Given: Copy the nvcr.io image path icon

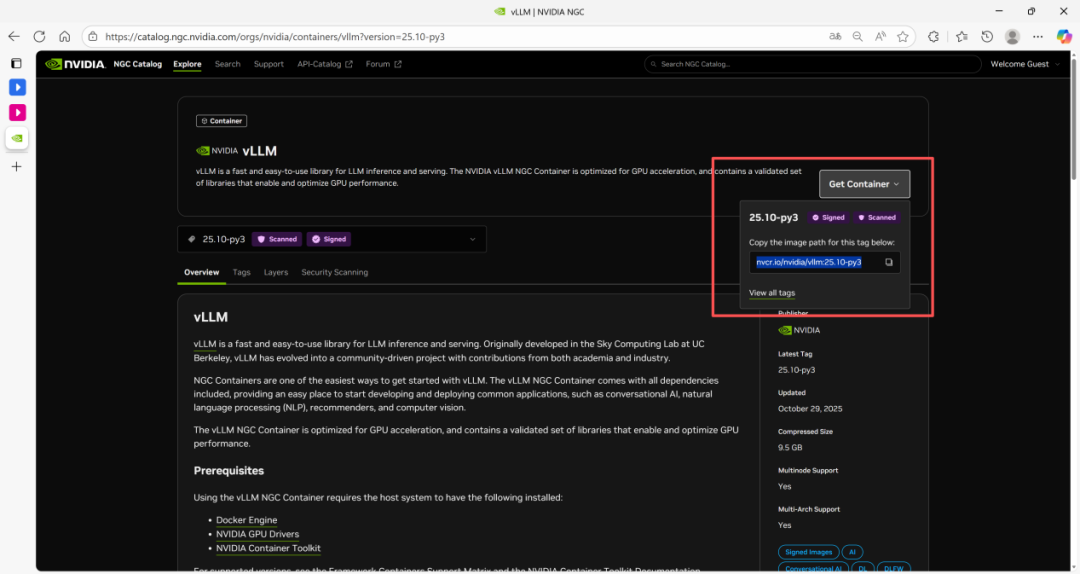Looking at the screenshot, I should point(888,262).
